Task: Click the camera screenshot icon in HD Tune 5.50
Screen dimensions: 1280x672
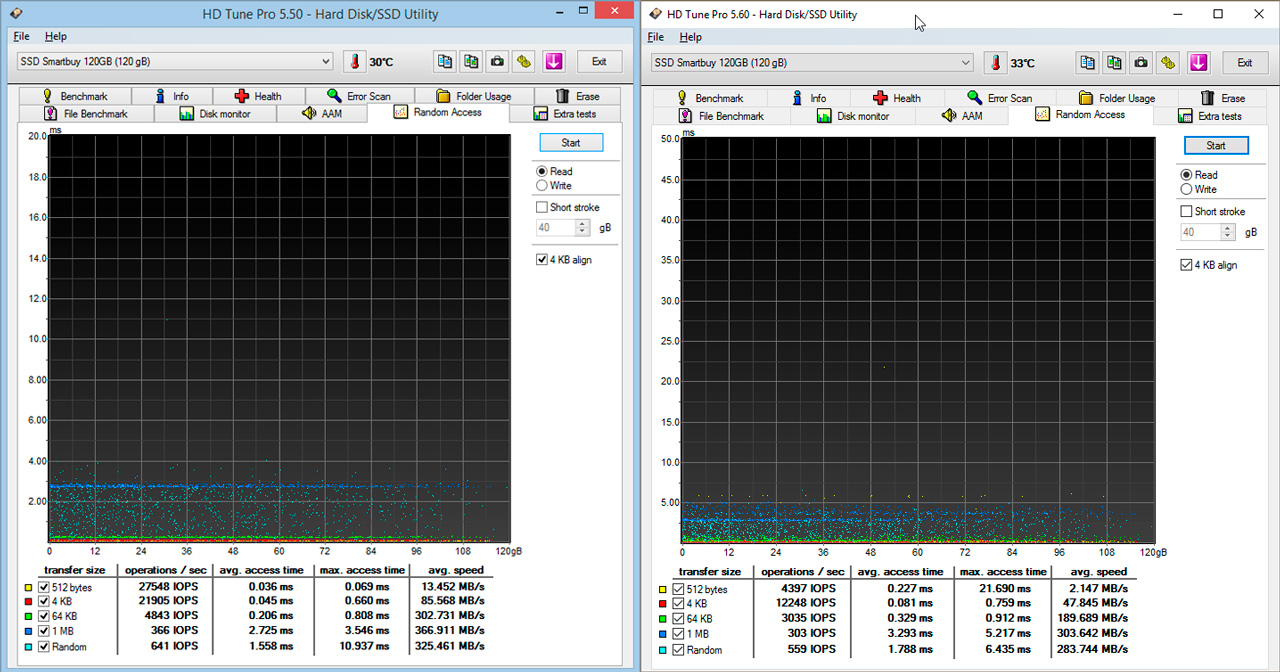Action: click(x=497, y=62)
